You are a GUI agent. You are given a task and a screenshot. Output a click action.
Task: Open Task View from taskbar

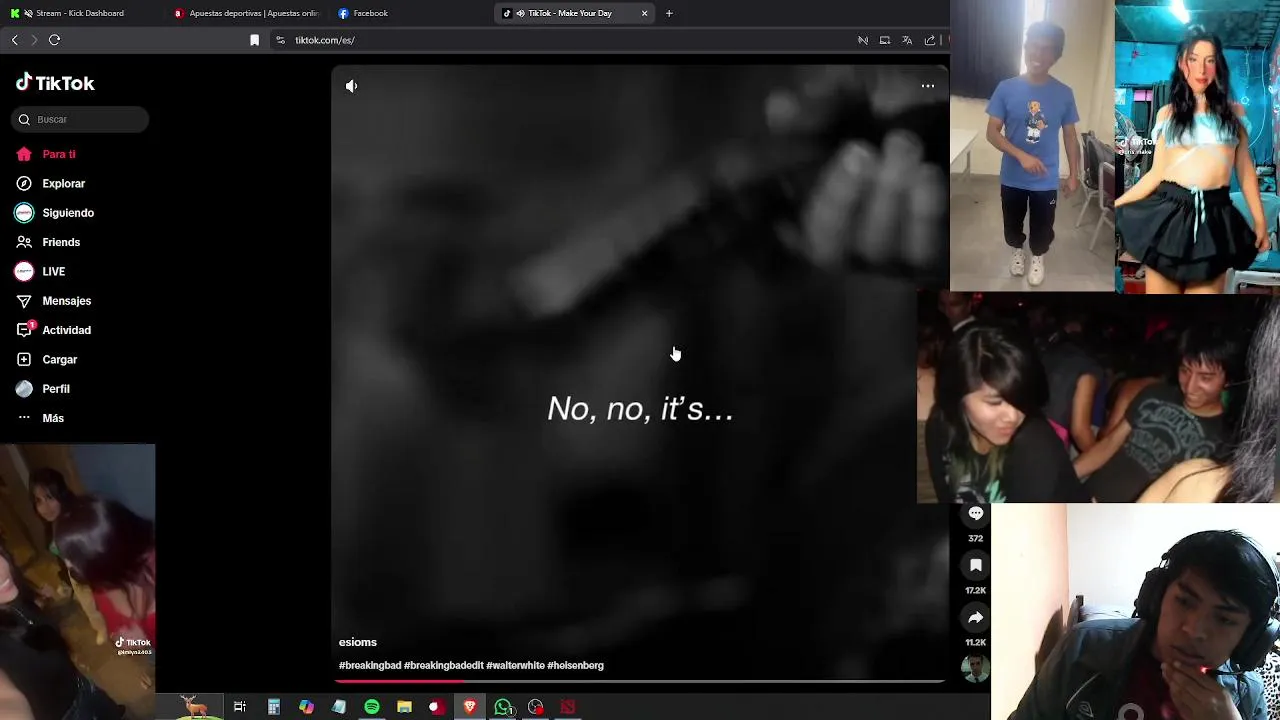(x=240, y=707)
